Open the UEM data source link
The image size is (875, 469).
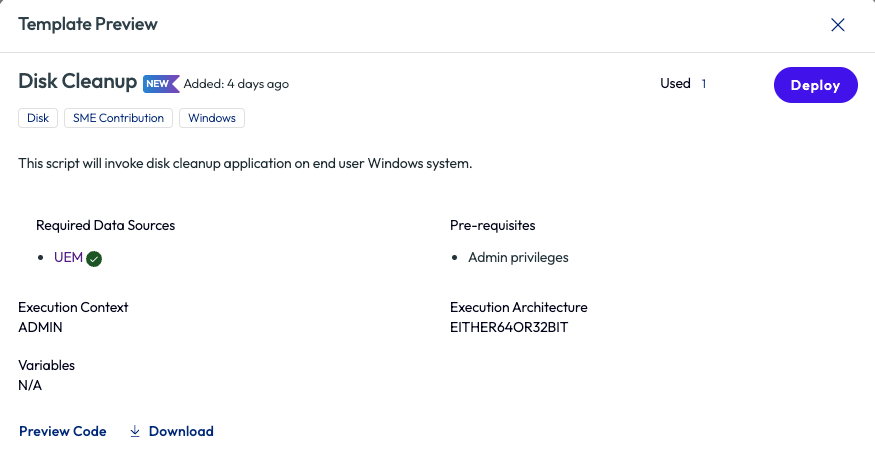coord(68,257)
